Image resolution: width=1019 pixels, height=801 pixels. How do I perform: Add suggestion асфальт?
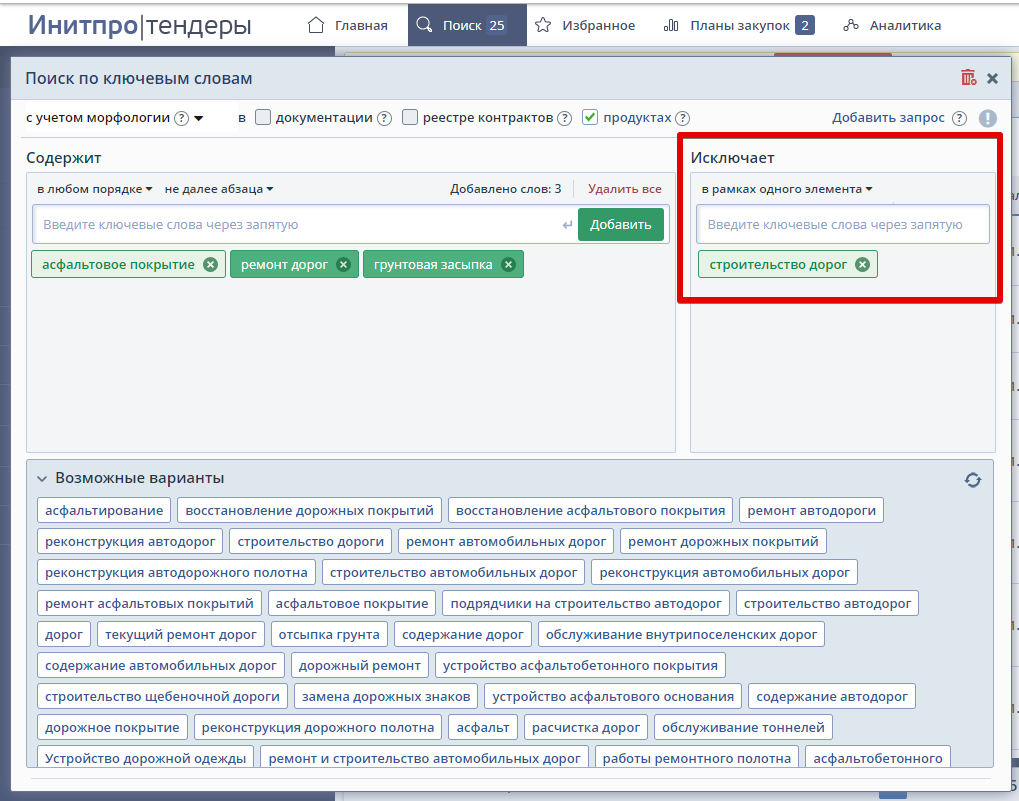coord(483,728)
